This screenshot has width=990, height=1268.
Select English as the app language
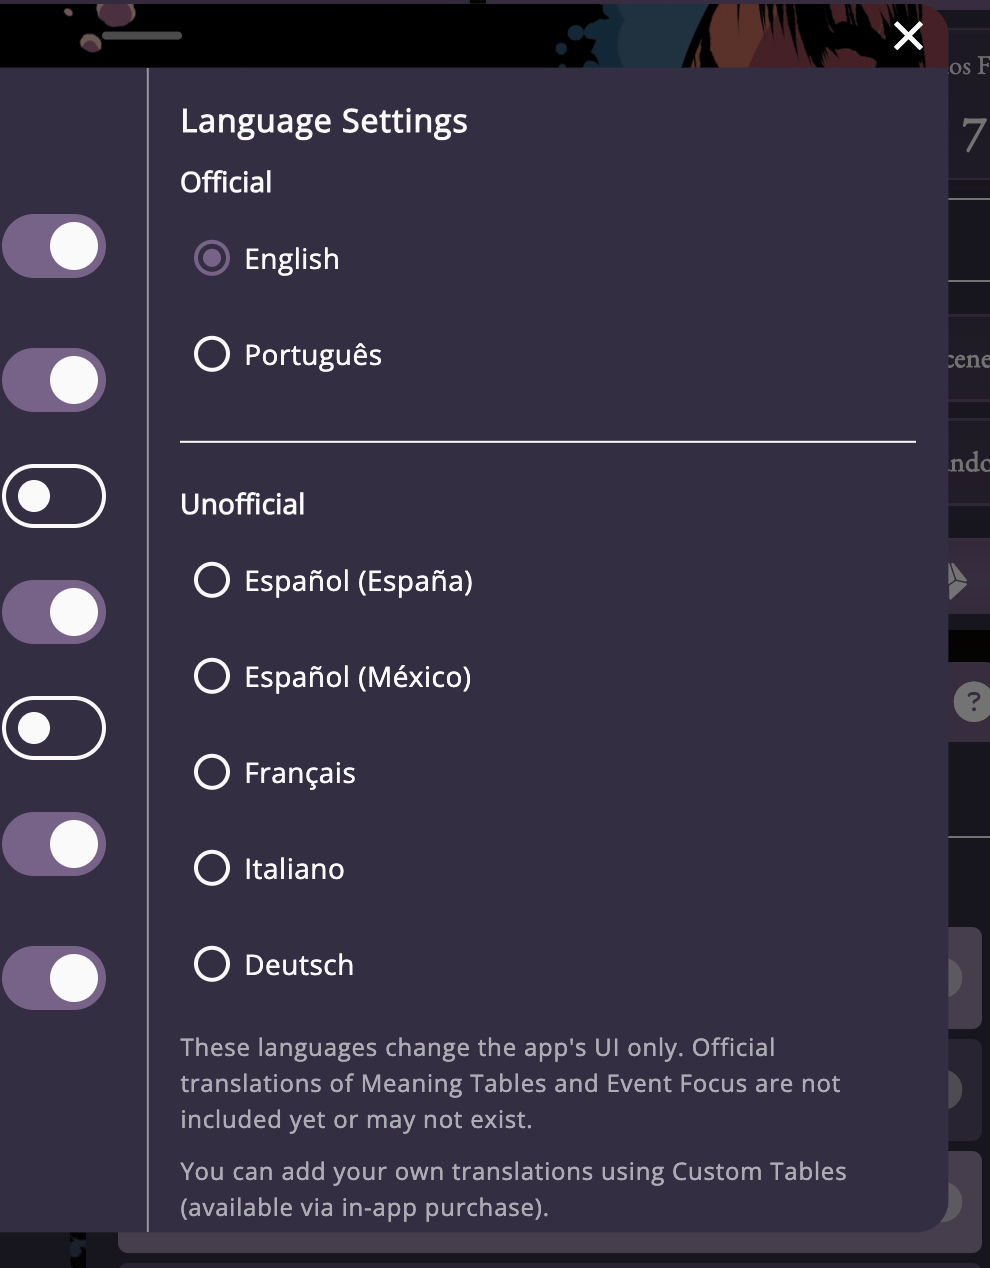tap(212, 259)
